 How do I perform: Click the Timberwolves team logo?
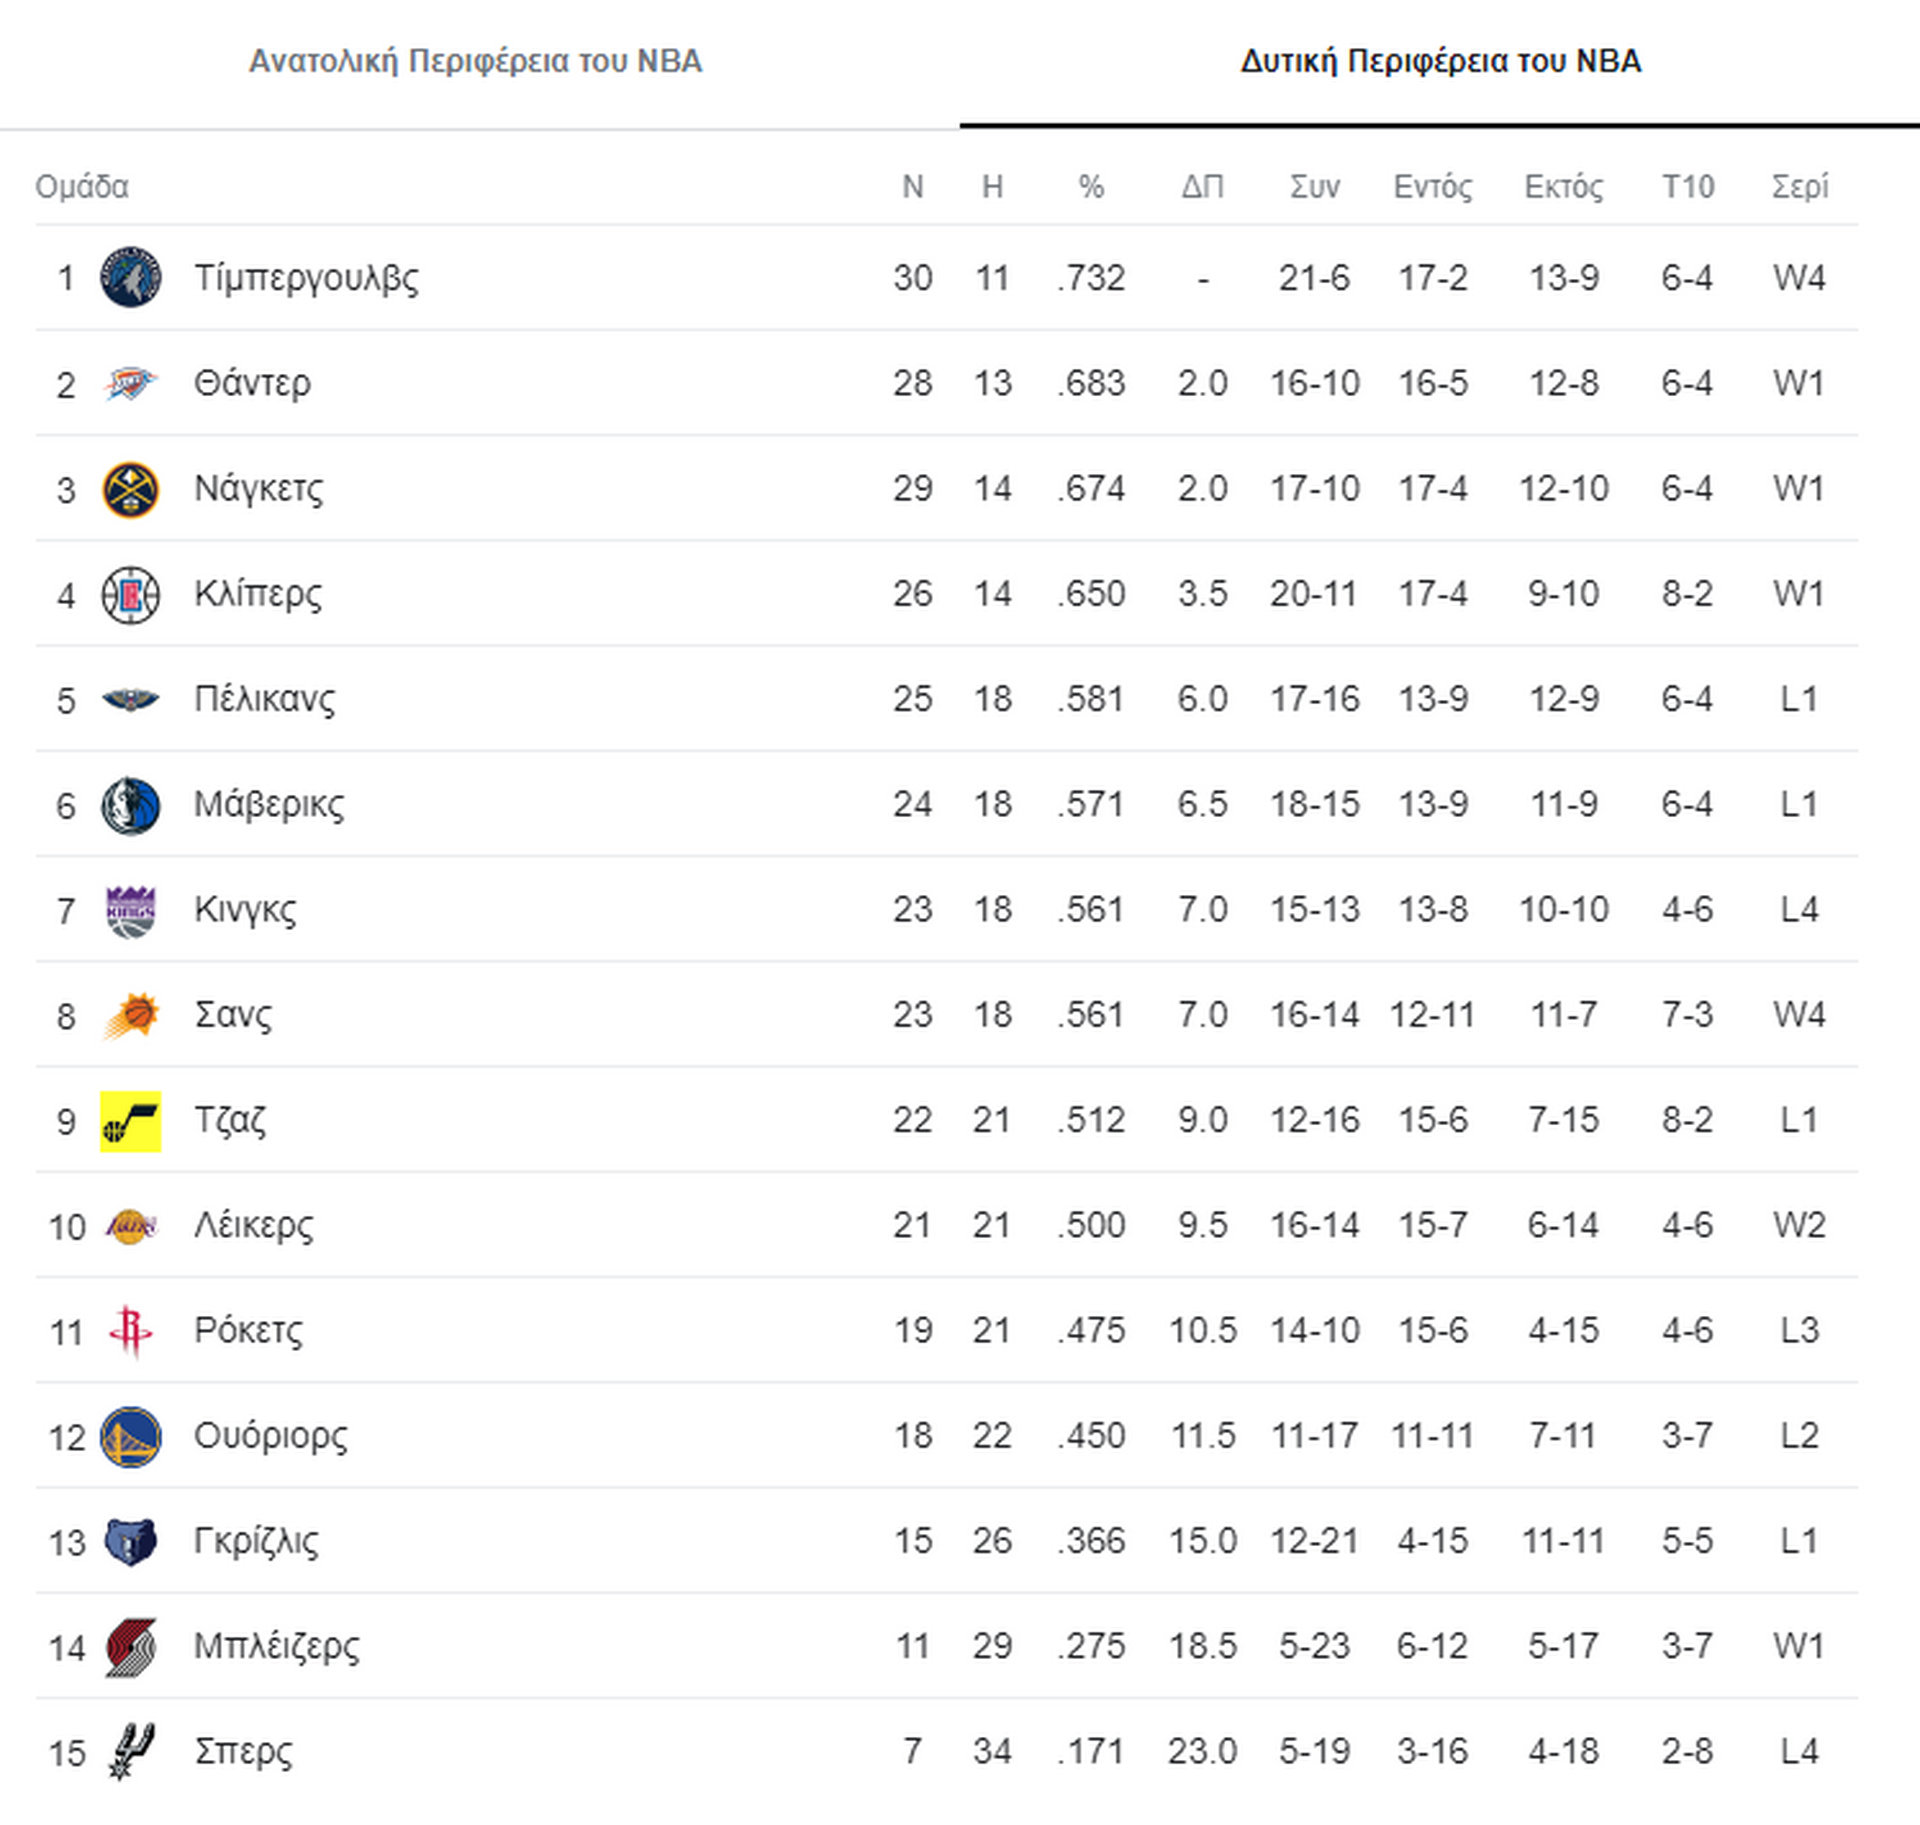tap(130, 277)
